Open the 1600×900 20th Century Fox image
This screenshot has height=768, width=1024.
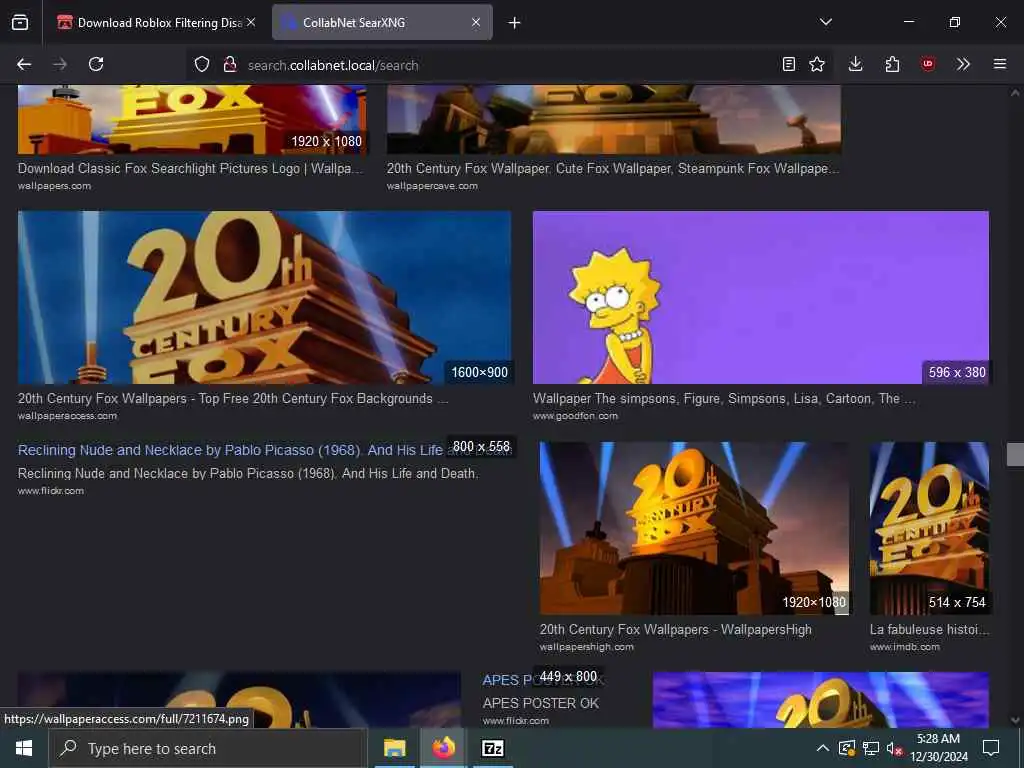tap(264, 297)
